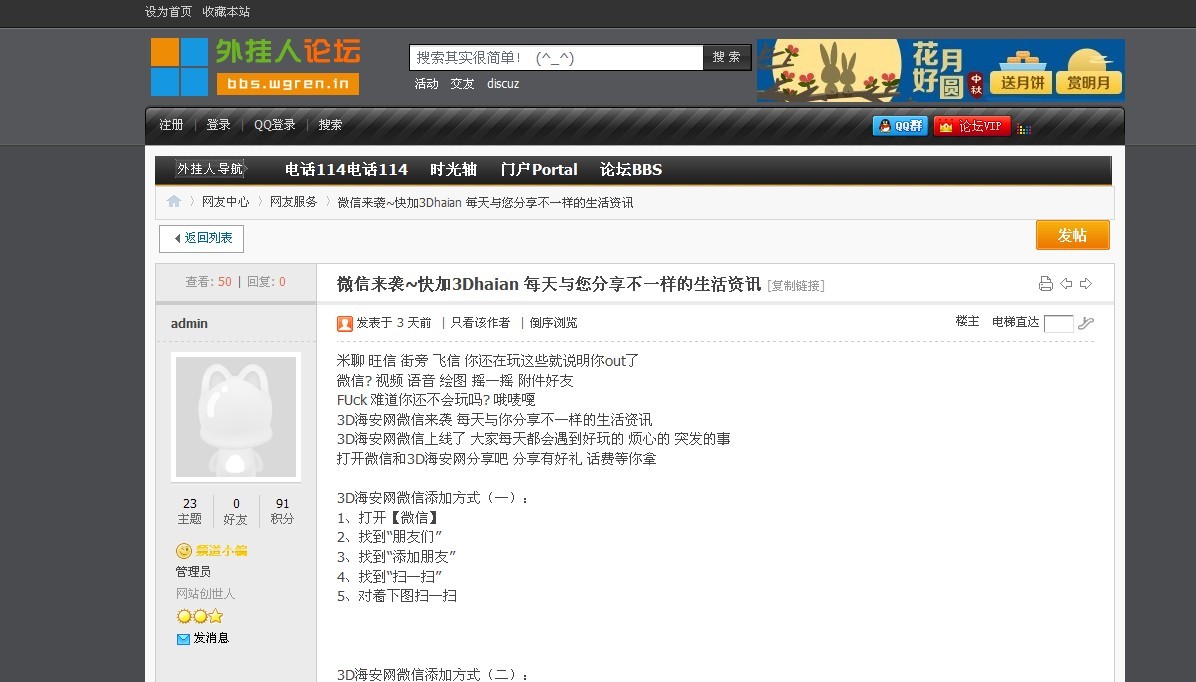Go to next thread with right arrow icon
This screenshot has width=1196, height=682.
coord(1086,284)
